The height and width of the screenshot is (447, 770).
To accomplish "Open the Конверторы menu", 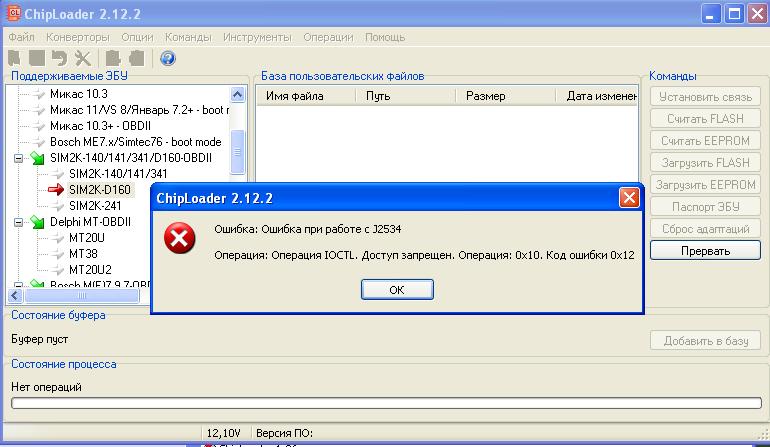I will (x=78, y=37).
